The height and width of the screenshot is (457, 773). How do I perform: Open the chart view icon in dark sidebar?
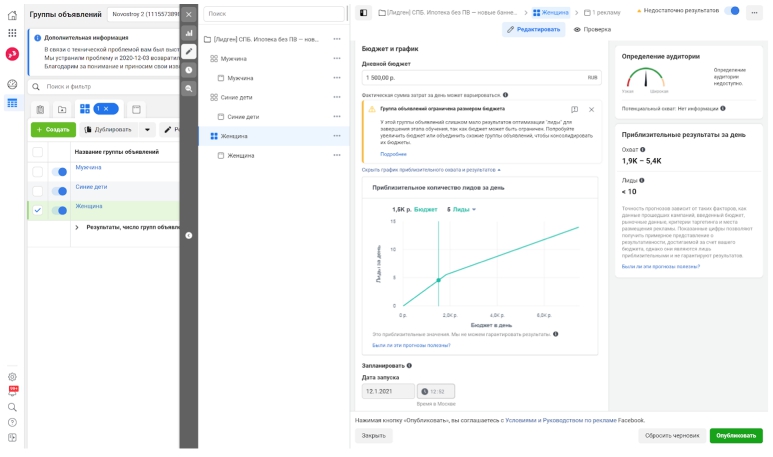point(189,33)
